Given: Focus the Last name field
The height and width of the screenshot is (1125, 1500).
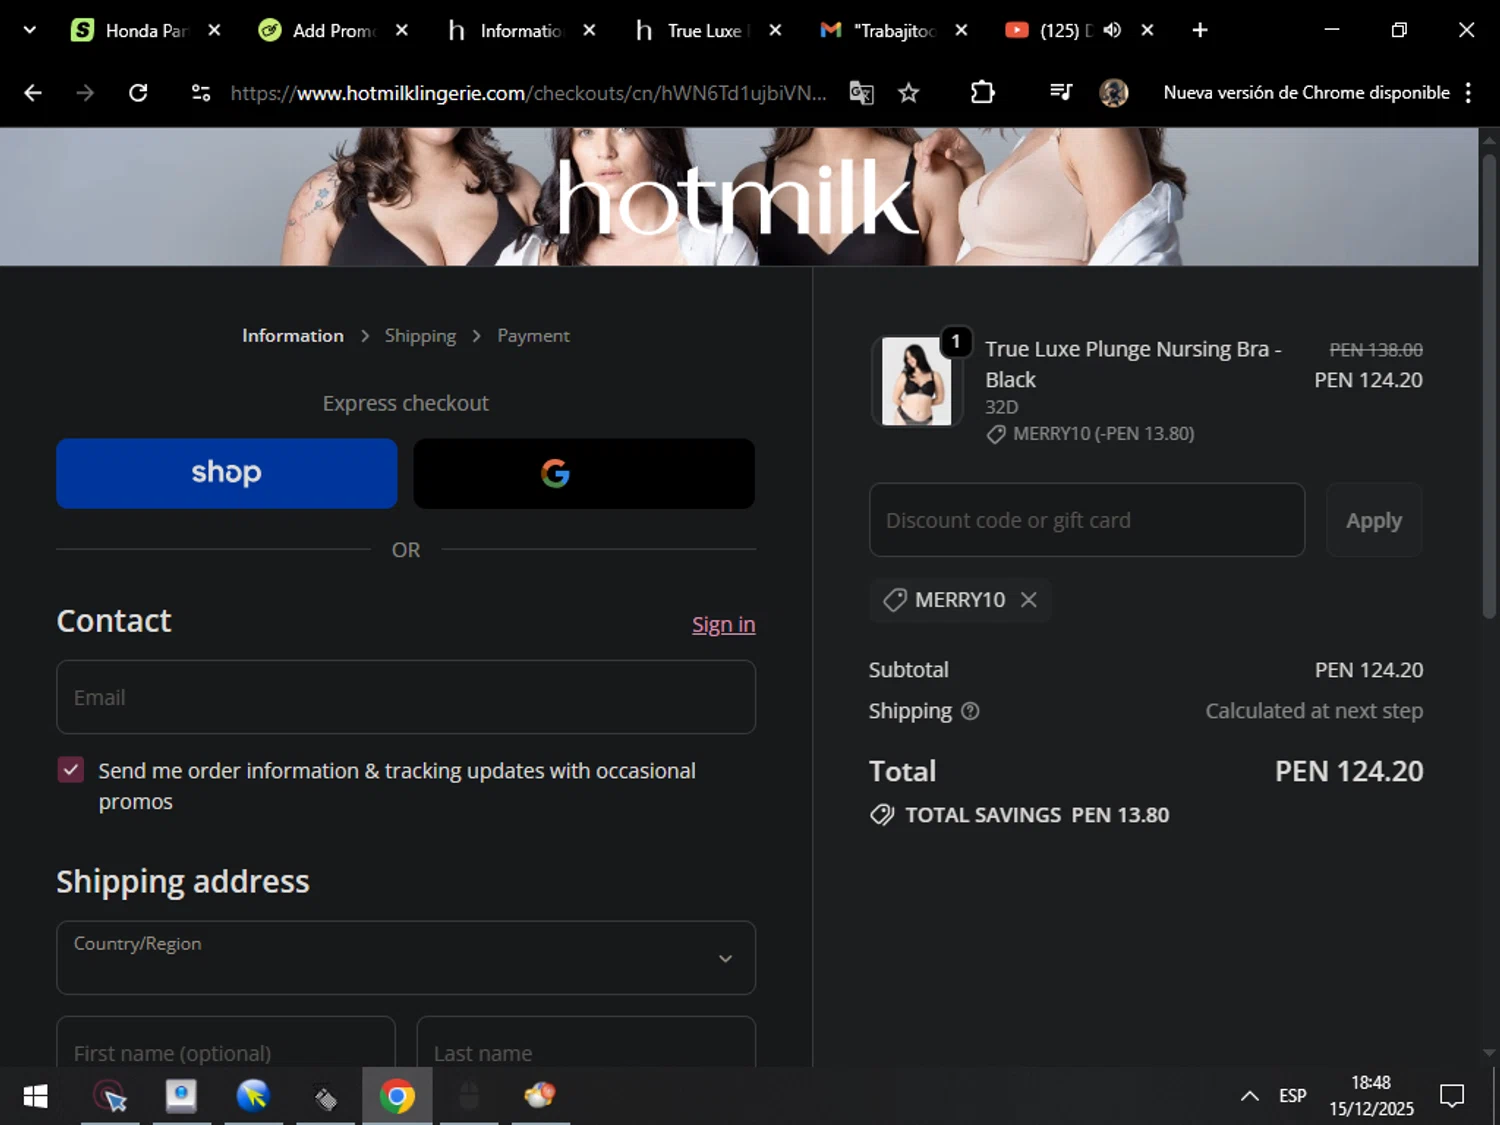Looking at the screenshot, I should pos(586,1042).
